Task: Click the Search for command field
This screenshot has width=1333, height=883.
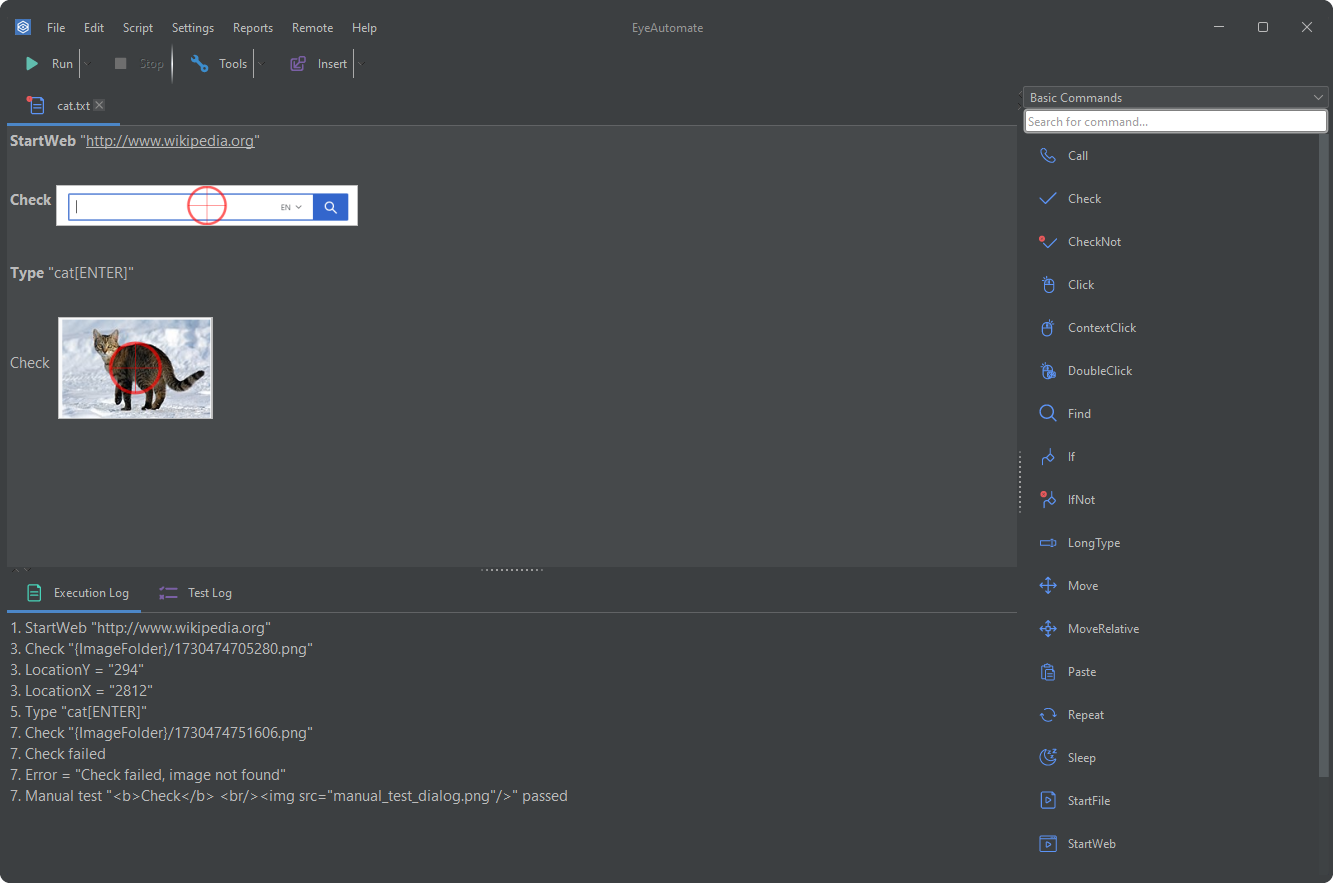Action: click(1175, 122)
